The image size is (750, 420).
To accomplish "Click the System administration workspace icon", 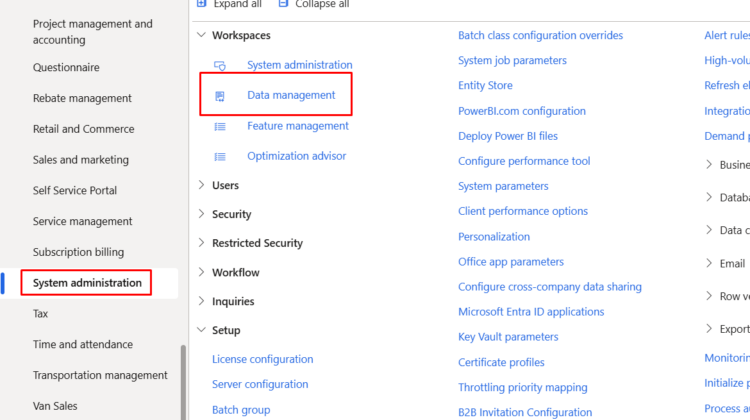I will coord(220,65).
